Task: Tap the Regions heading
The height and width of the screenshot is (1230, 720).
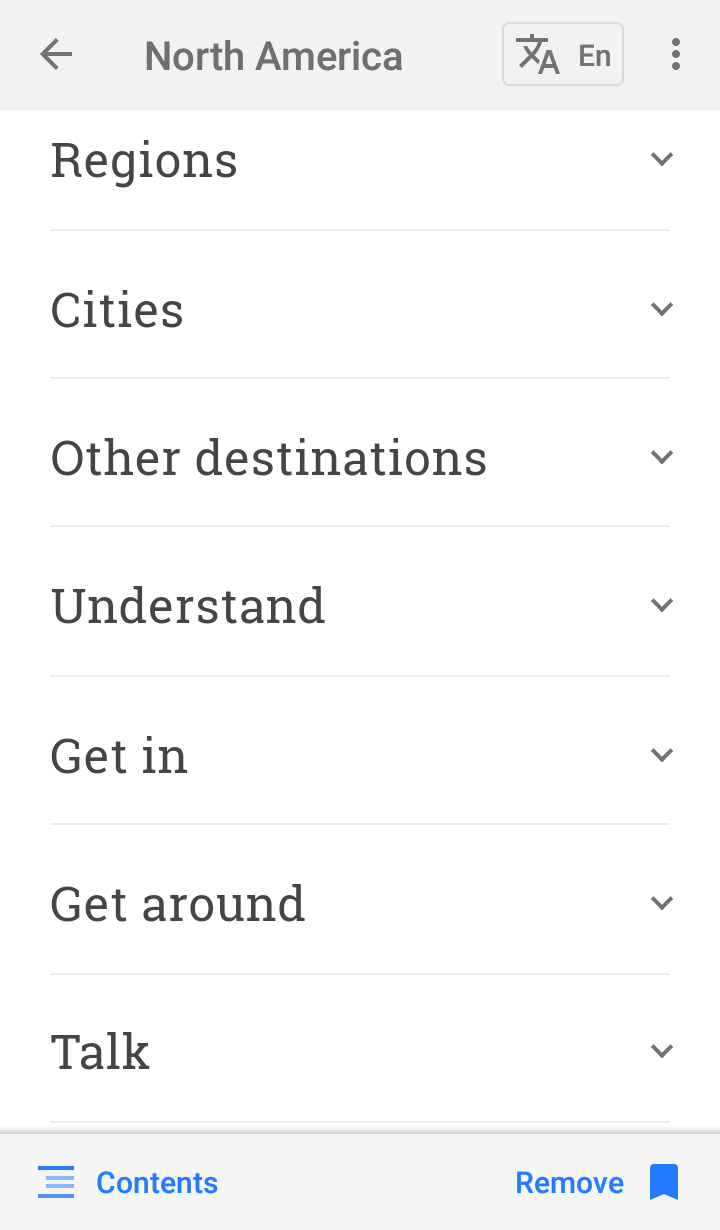Action: click(144, 160)
